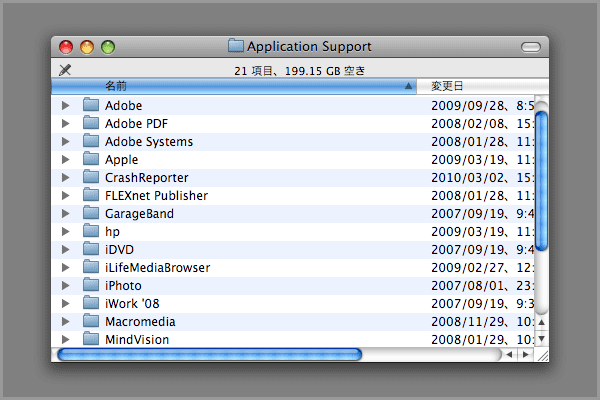600x400 pixels.
Task: Click the Macromedia folder icon
Action: tap(91, 320)
